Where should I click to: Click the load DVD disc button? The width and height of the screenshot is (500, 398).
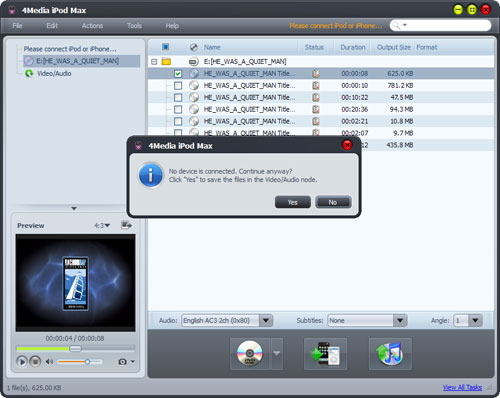point(250,354)
